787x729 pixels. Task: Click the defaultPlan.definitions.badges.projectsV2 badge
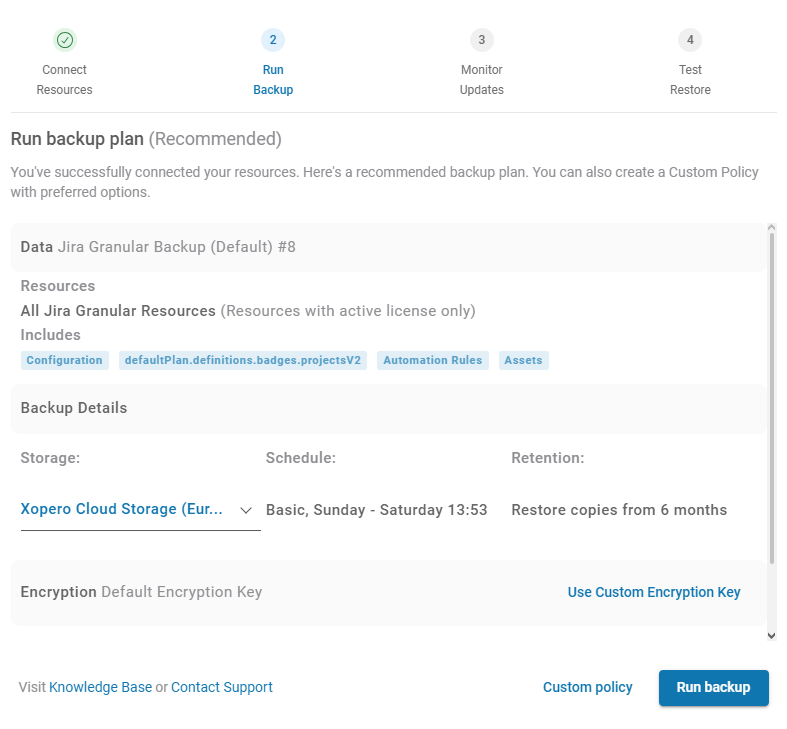point(243,360)
